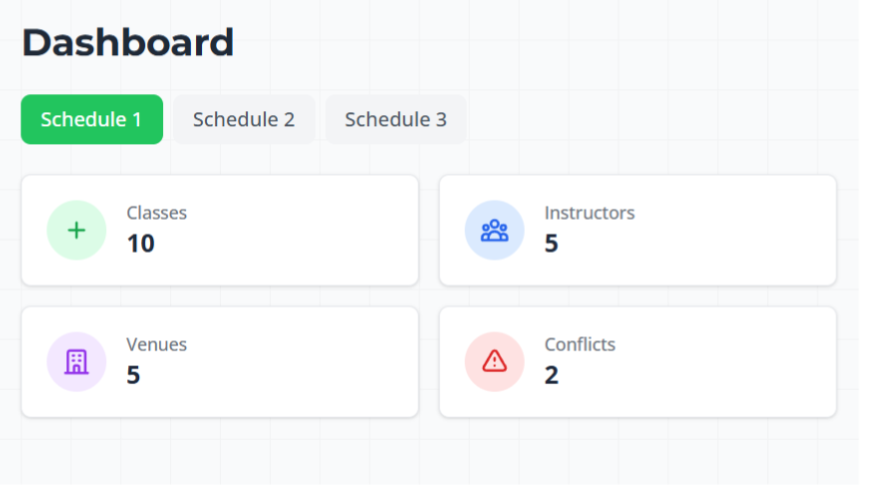The image size is (873, 487).
Task: Click the red Conflicts warning triangle icon
Action: pyautogui.click(x=494, y=361)
